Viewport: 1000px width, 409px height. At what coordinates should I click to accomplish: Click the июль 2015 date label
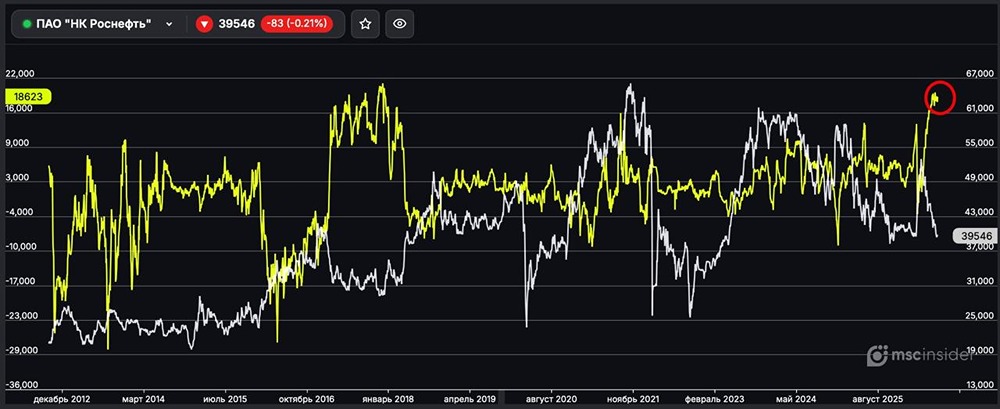pos(226,399)
